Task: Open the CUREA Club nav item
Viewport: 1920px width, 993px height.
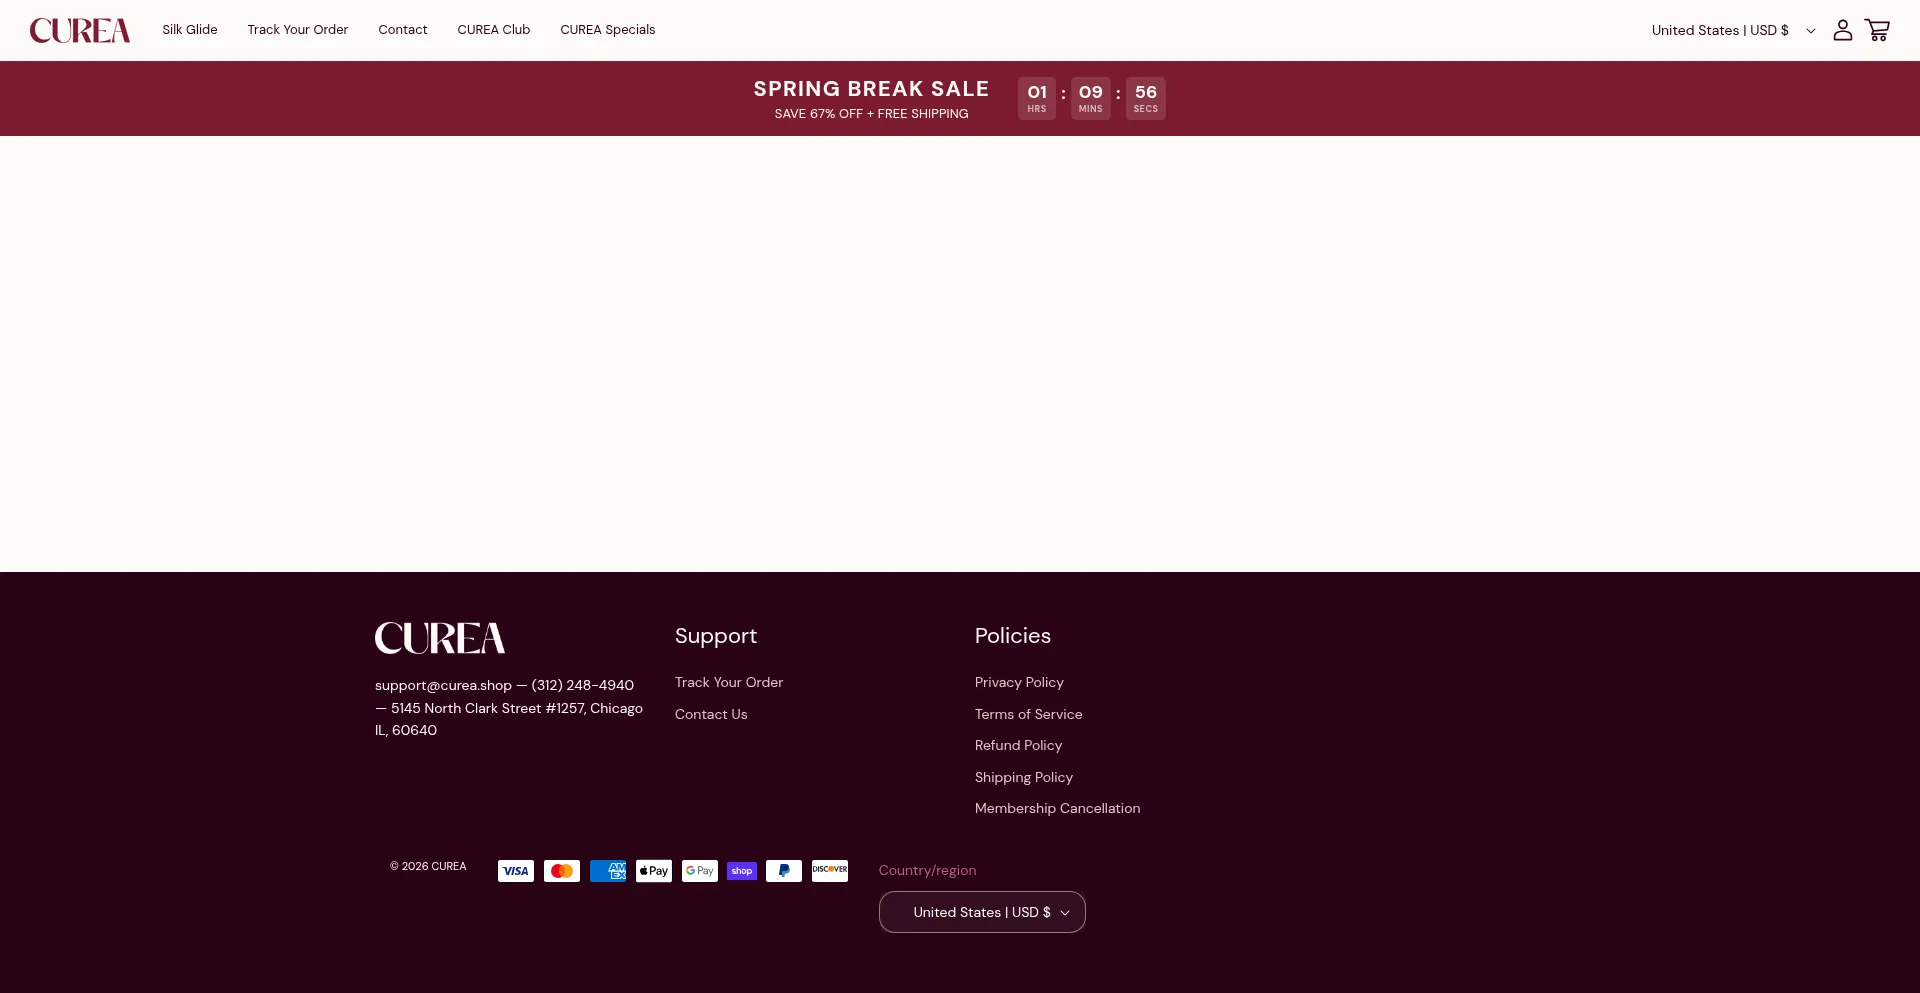Action: click(x=494, y=30)
